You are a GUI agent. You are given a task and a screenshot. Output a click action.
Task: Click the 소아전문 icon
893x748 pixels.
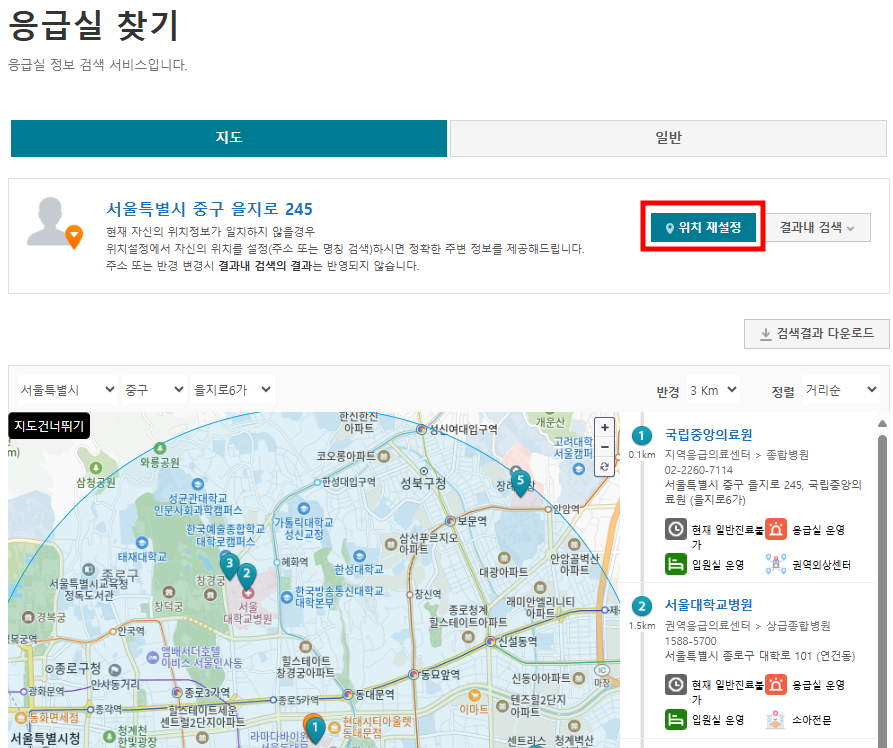(x=776, y=720)
